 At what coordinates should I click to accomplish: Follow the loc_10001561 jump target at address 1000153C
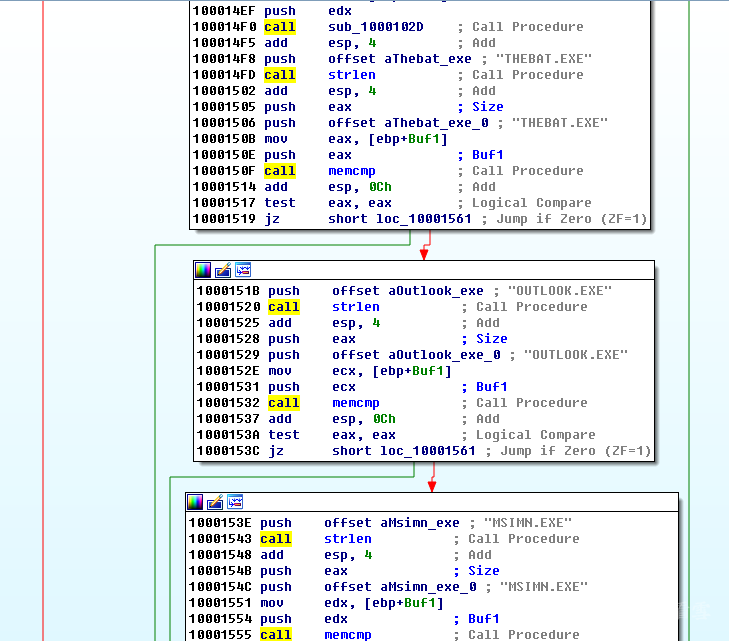(428, 451)
